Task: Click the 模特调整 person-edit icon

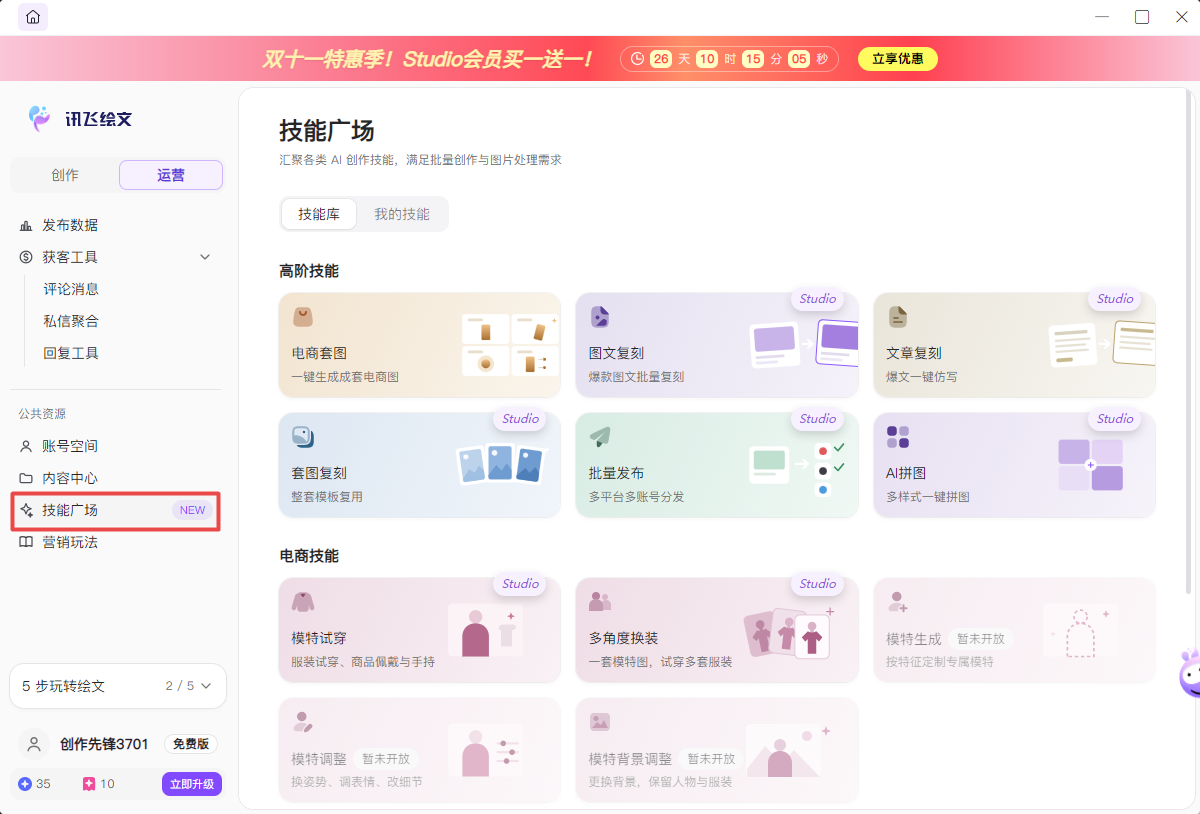Action: (302, 722)
